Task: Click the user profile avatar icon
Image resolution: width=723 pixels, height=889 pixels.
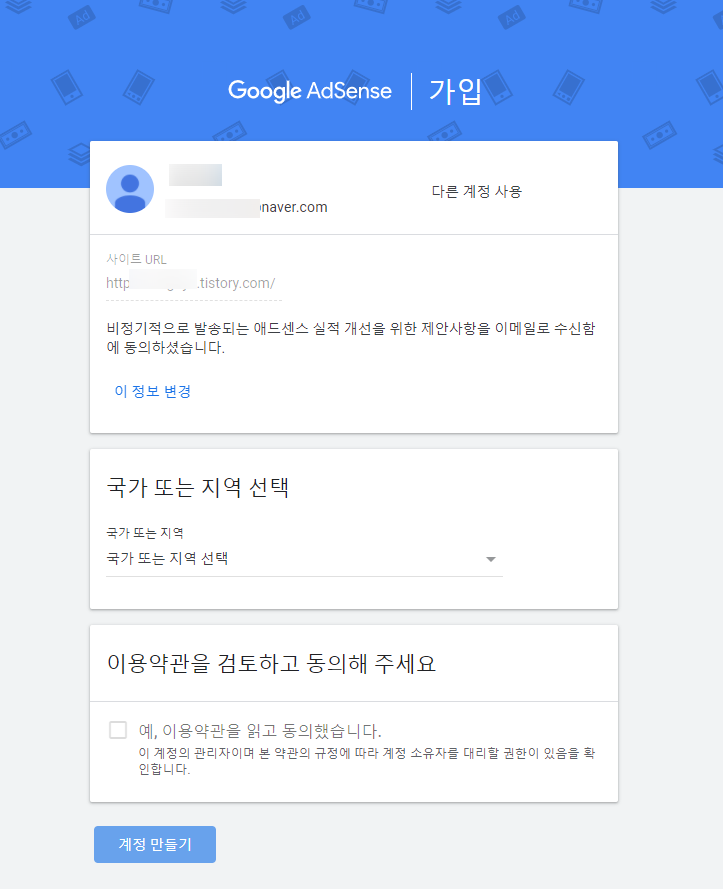Action: (x=130, y=189)
